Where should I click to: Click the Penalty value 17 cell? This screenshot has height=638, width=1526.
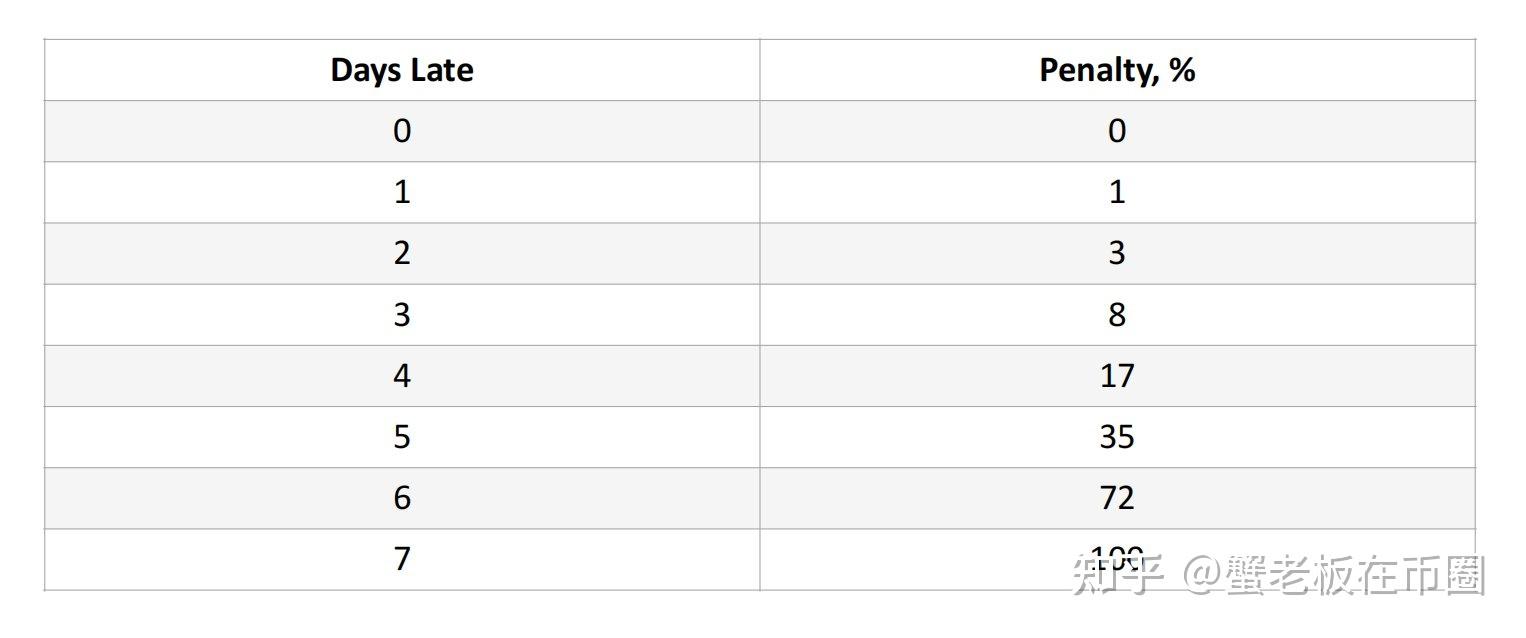point(1117,376)
